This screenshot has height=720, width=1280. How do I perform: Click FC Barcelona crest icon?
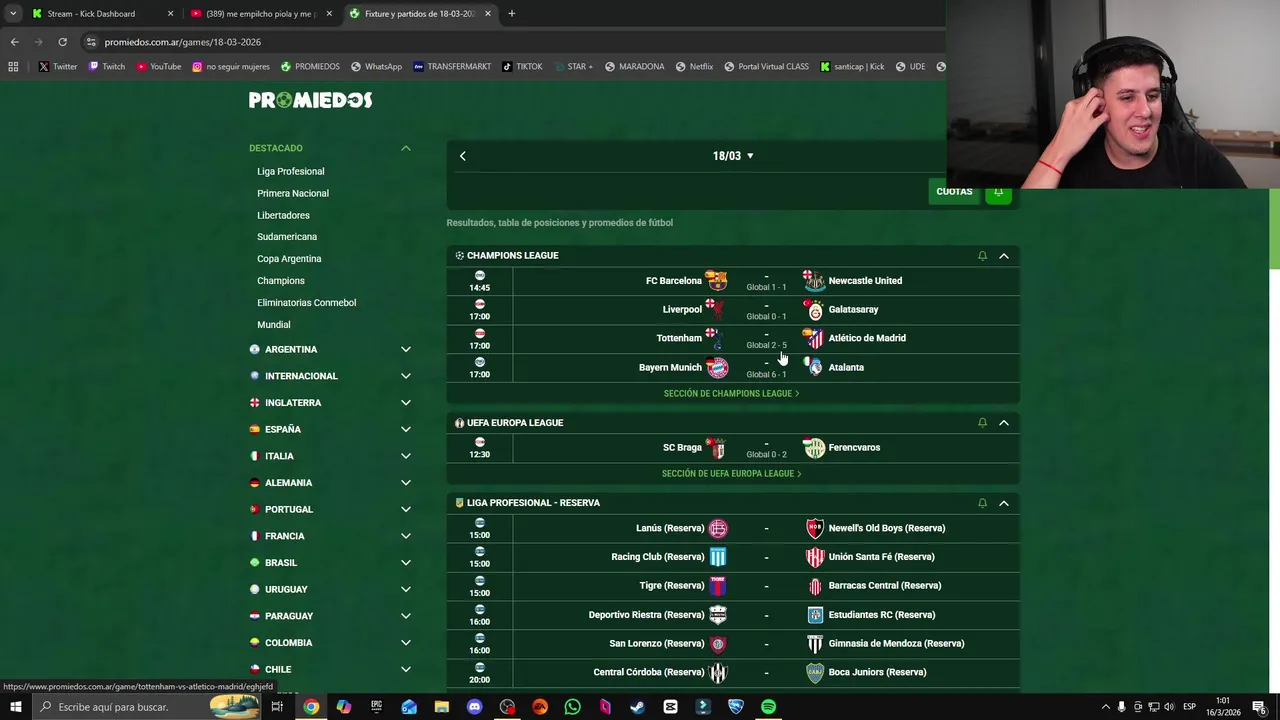pos(716,281)
